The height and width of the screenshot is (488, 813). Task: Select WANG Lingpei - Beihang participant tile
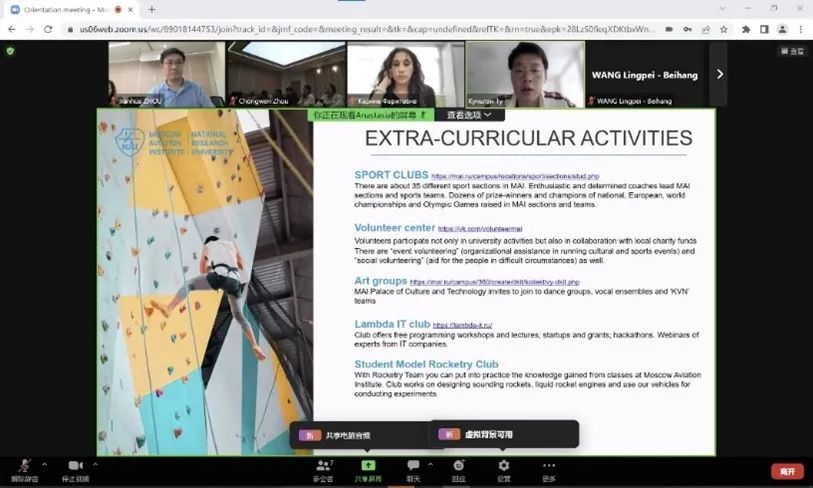tap(646, 73)
